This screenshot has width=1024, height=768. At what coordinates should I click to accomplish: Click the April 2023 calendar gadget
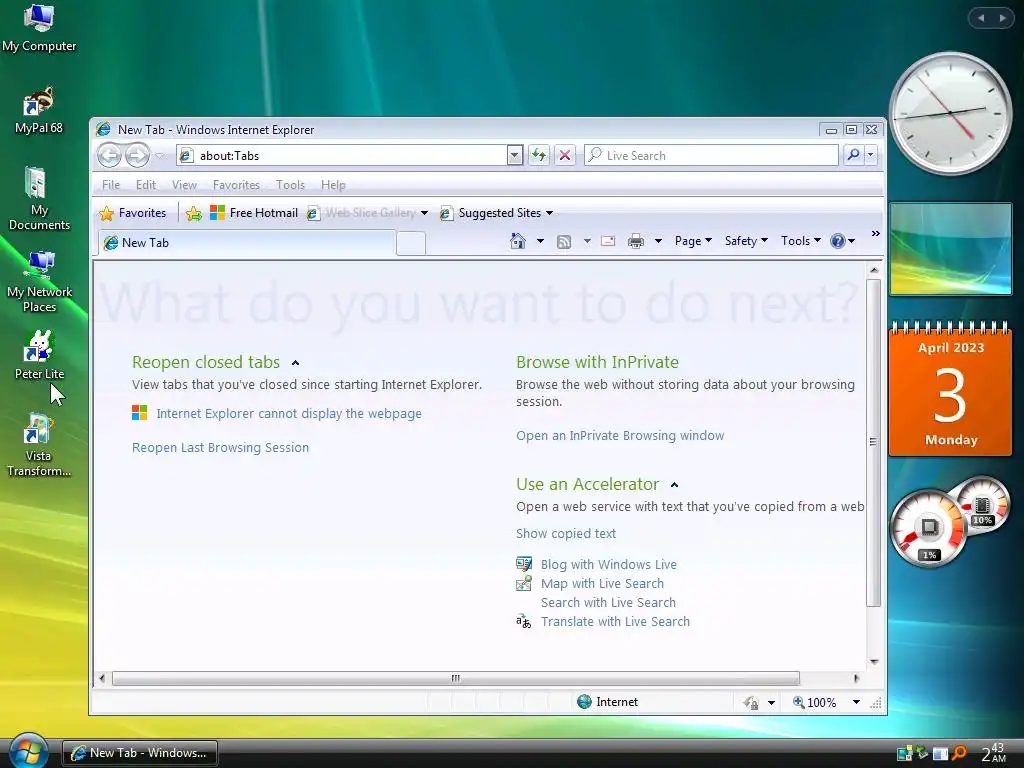(x=950, y=389)
